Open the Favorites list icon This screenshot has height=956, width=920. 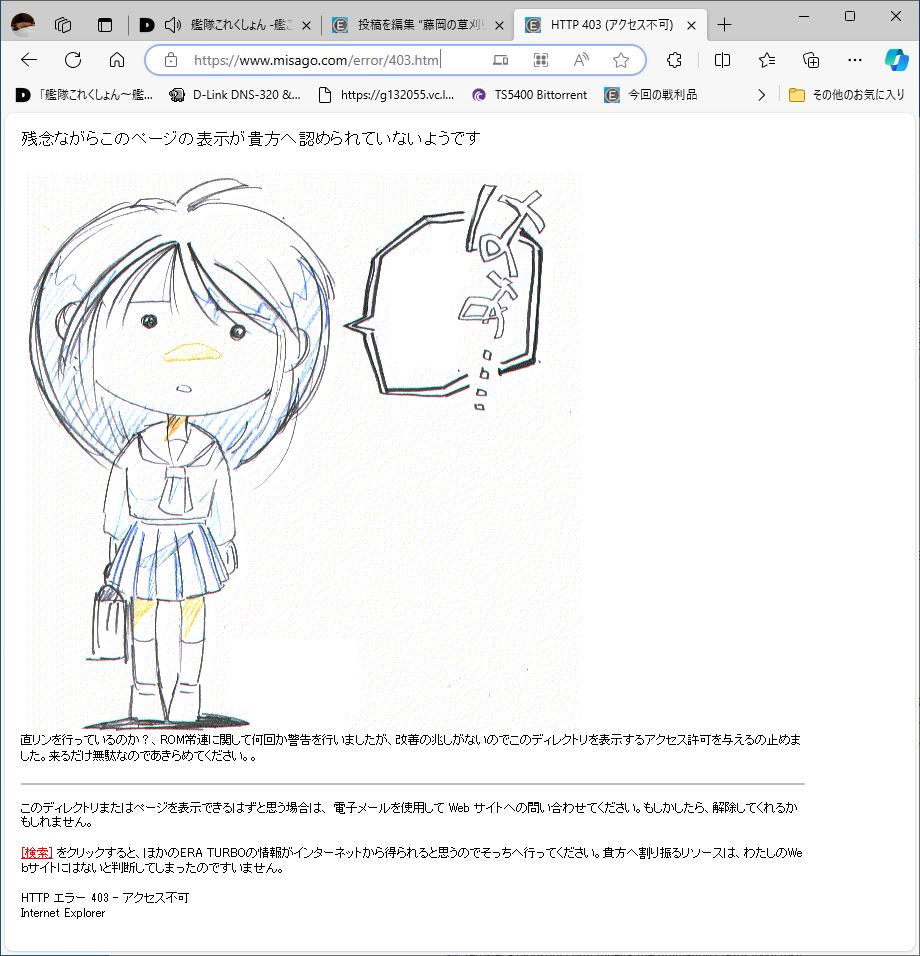tap(767, 60)
